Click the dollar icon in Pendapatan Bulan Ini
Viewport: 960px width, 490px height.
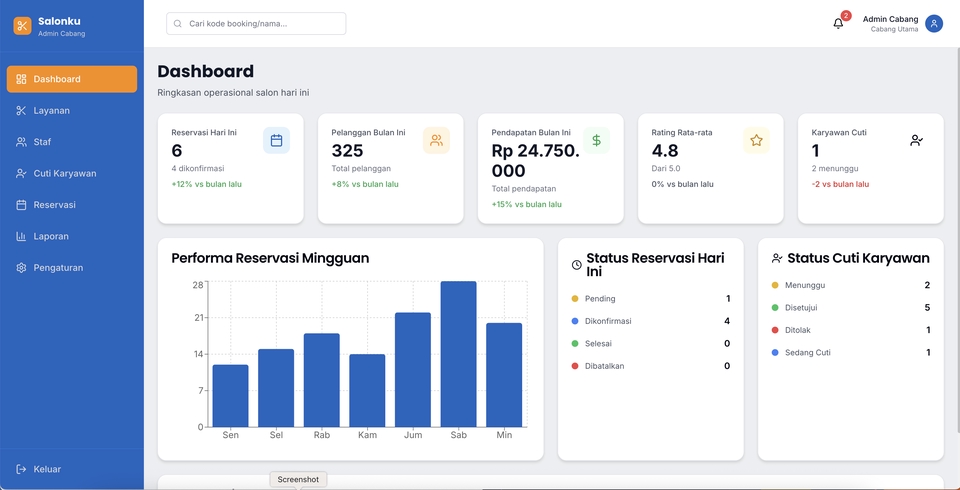pyautogui.click(x=596, y=141)
